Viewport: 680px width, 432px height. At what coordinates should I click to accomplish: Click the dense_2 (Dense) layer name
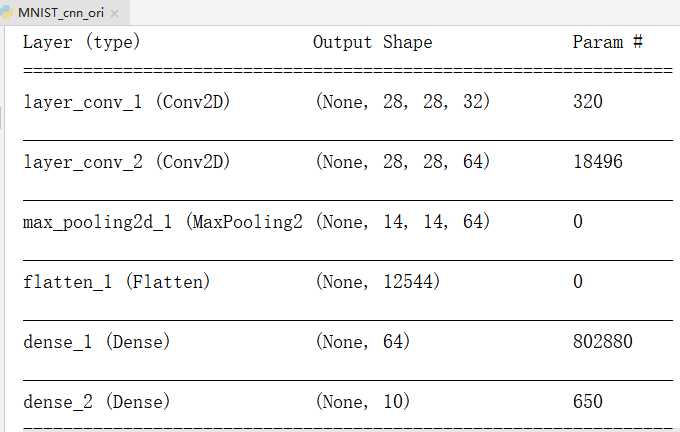click(97, 402)
